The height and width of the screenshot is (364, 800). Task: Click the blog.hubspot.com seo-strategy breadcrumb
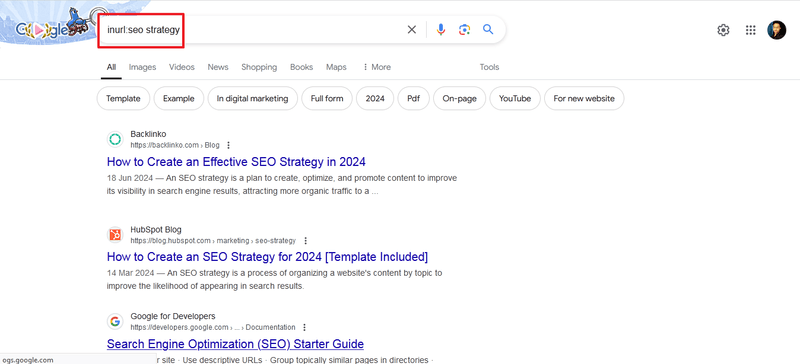pos(213,240)
